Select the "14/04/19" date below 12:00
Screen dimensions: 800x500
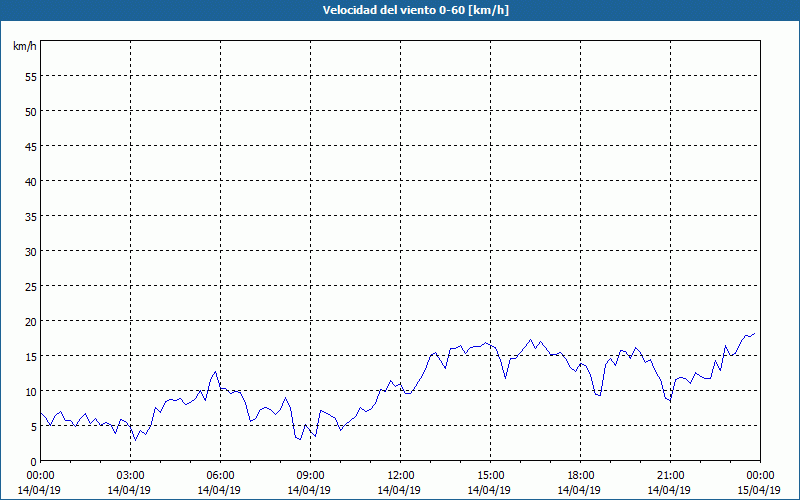(x=399, y=490)
